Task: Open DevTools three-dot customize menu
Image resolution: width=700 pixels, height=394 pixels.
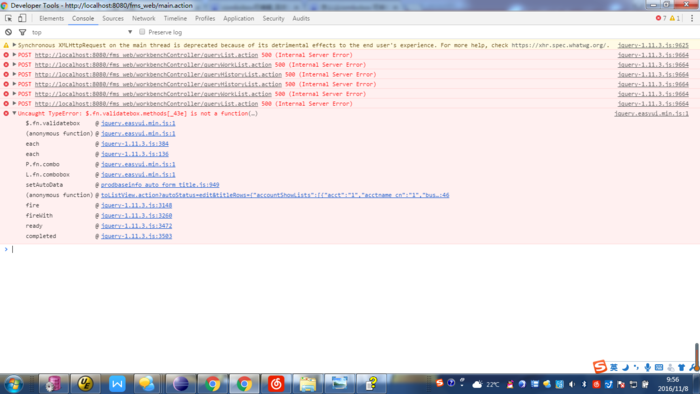Action: [x=692, y=18]
